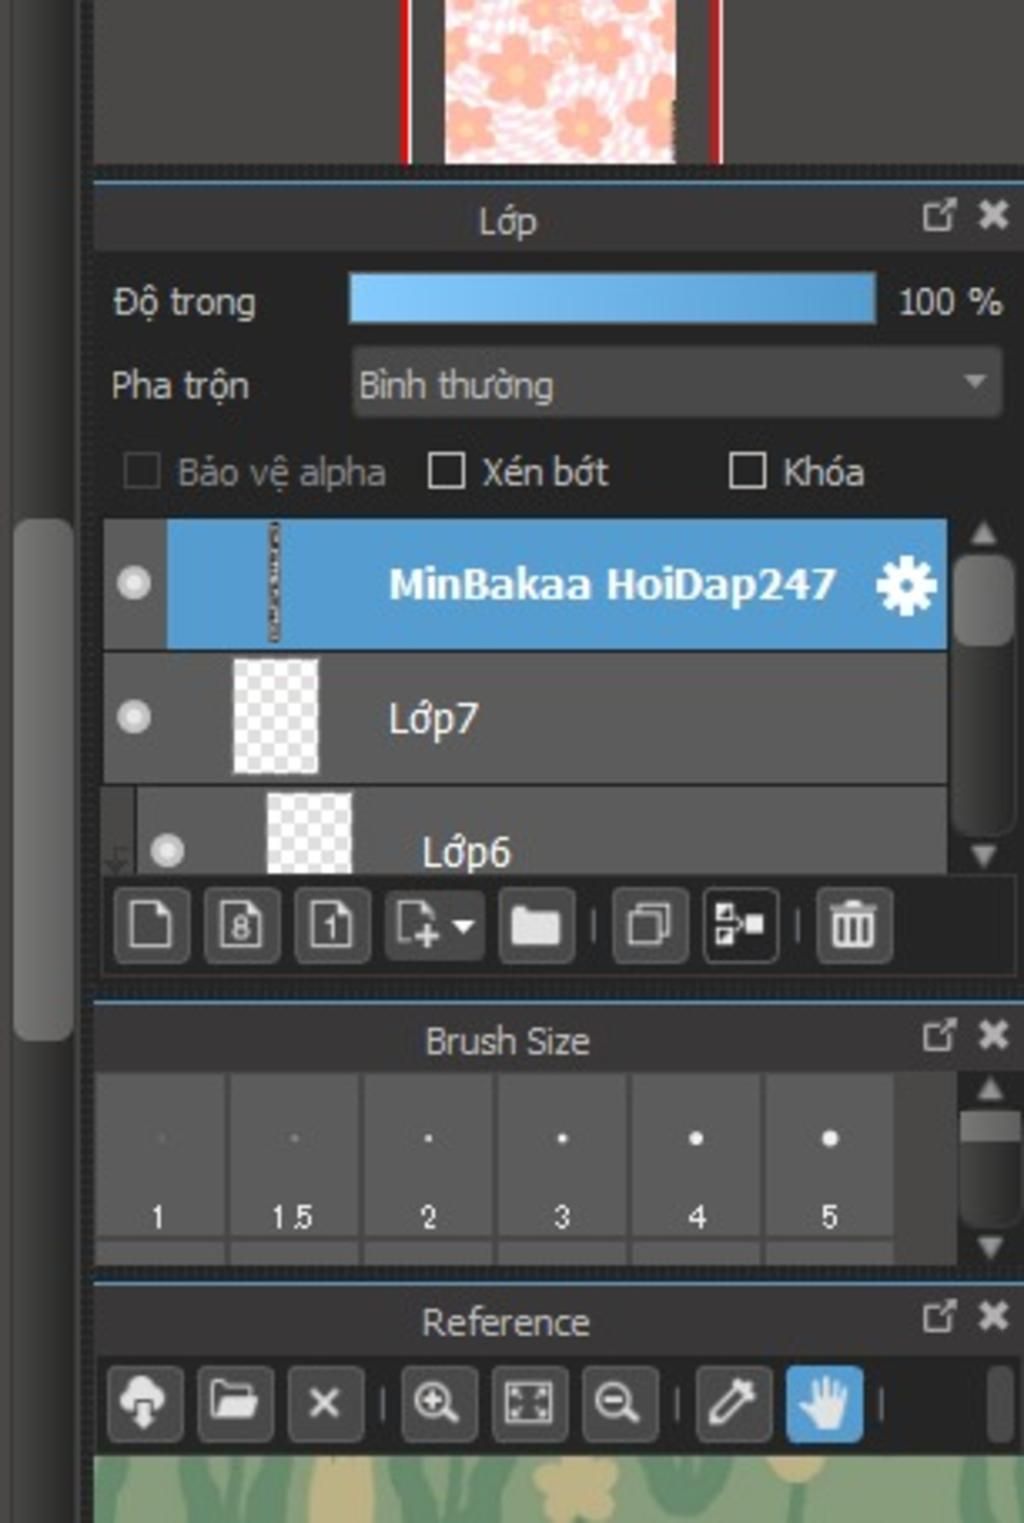Hide the Lớp7 layer
This screenshot has width=1024, height=1523.
coord(134,717)
